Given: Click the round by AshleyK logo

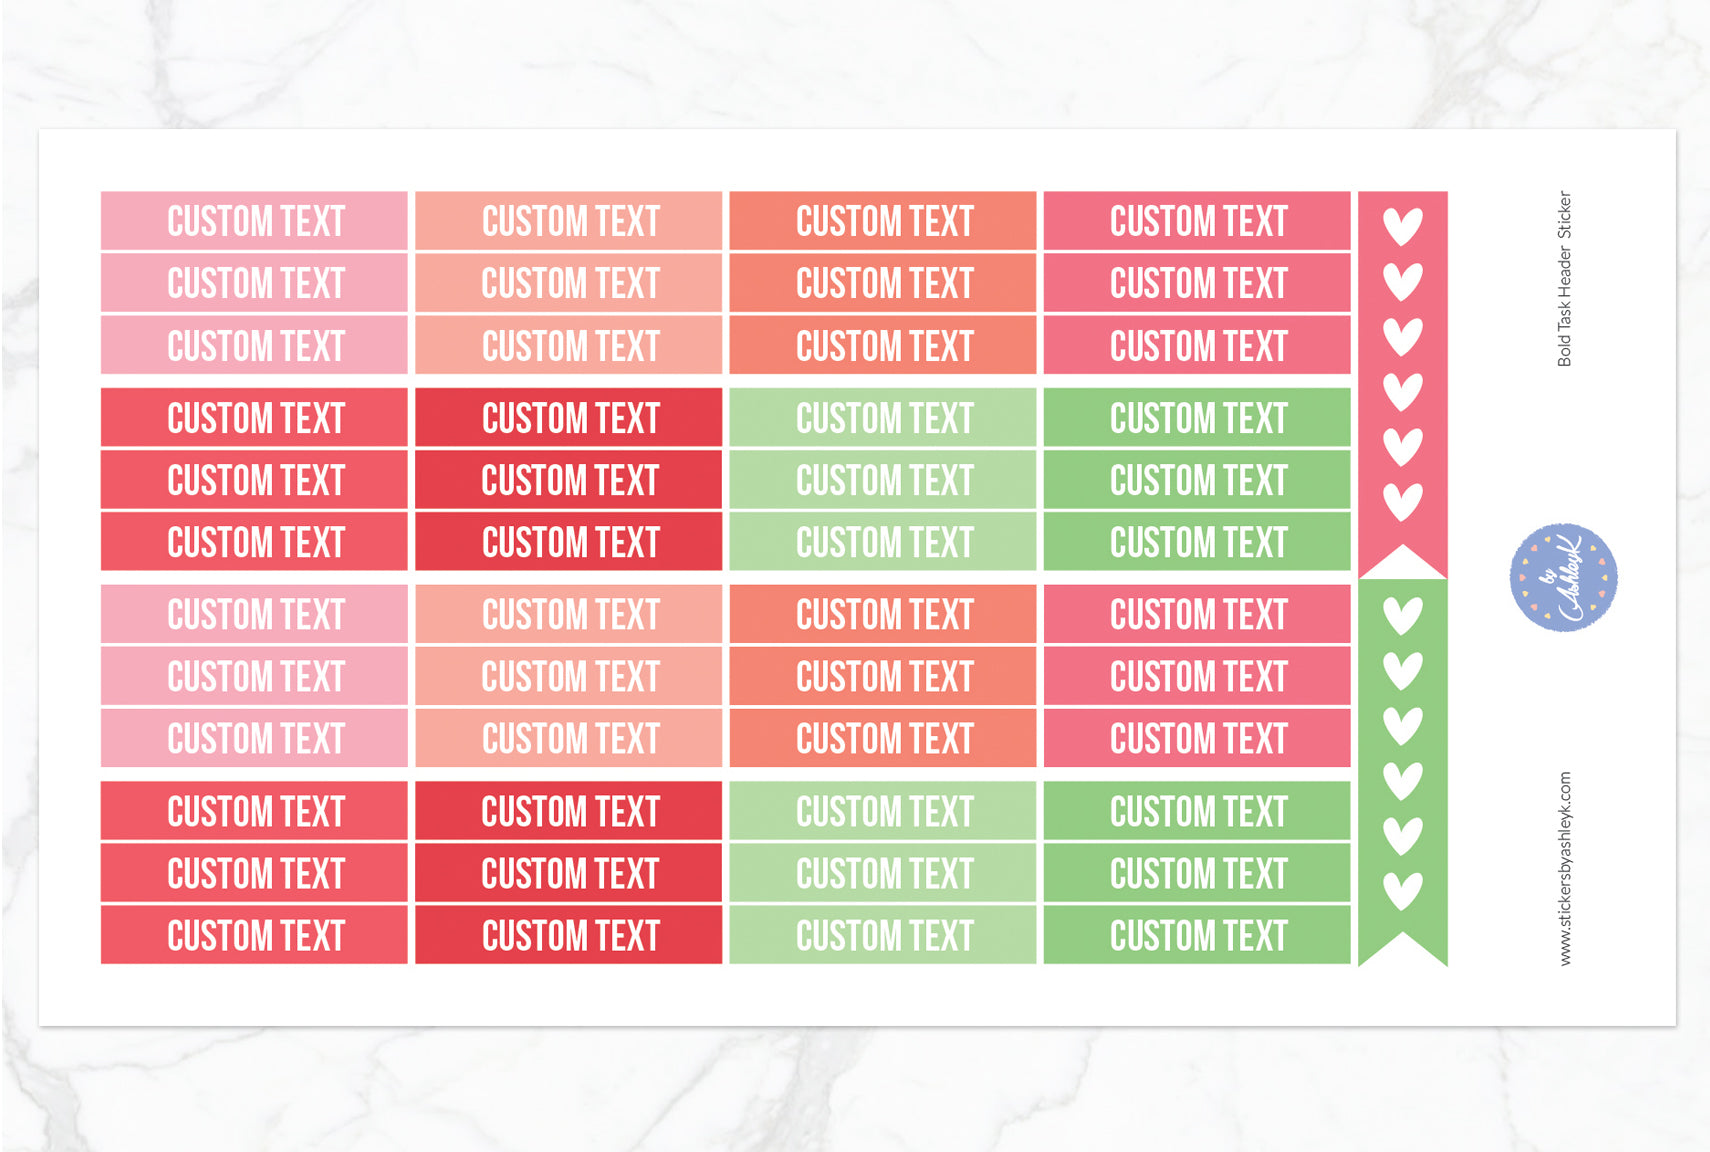Looking at the screenshot, I should [x=1563, y=577].
